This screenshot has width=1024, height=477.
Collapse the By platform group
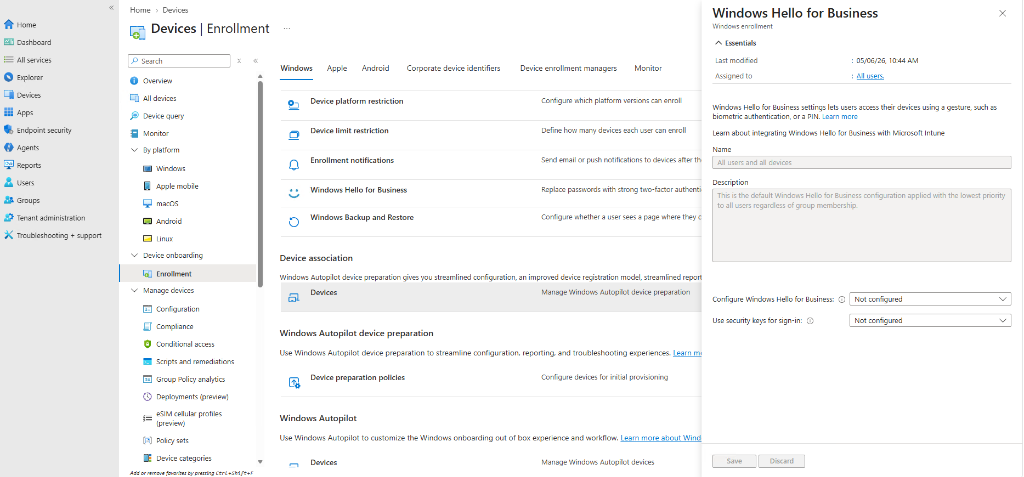click(135, 150)
